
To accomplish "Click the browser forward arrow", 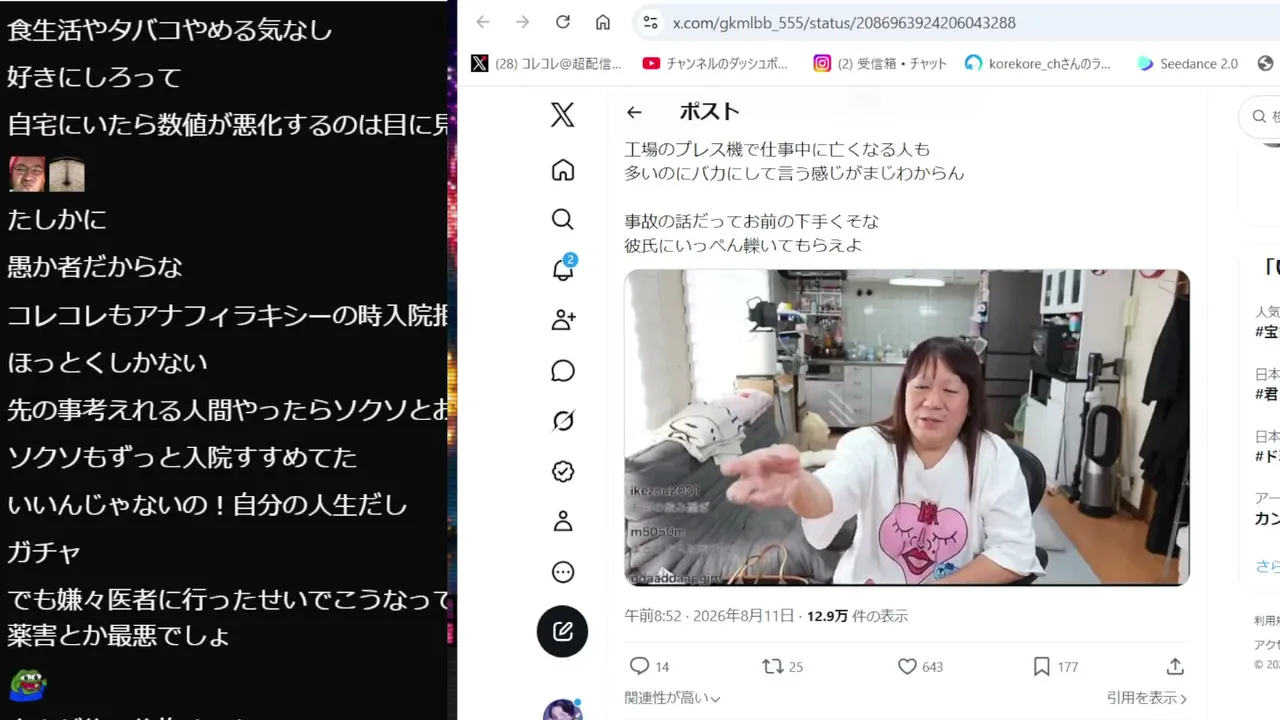I will pos(522,22).
